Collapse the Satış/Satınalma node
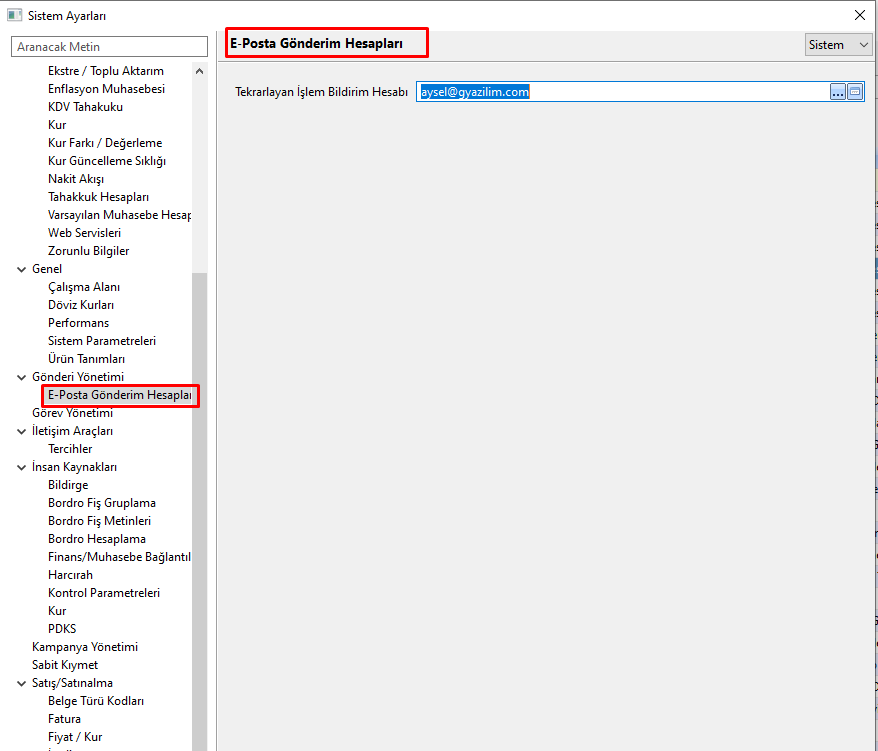The width and height of the screenshot is (878, 751). tap(22, 683)
